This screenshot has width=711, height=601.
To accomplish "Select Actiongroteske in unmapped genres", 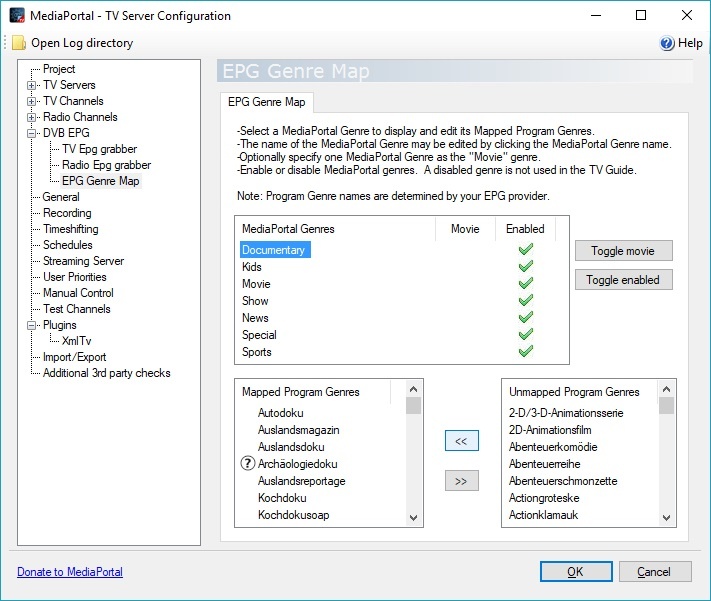I will 544,498.
